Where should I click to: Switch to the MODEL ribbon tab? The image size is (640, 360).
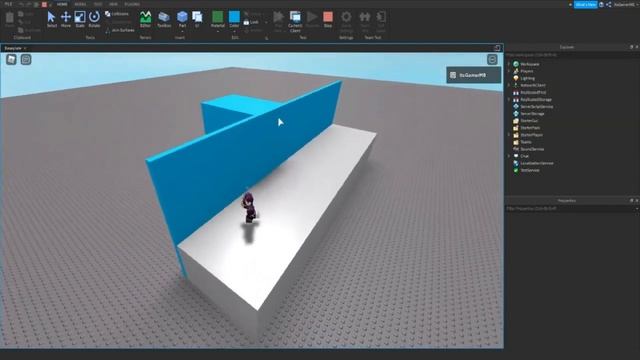tap(80, 4)
